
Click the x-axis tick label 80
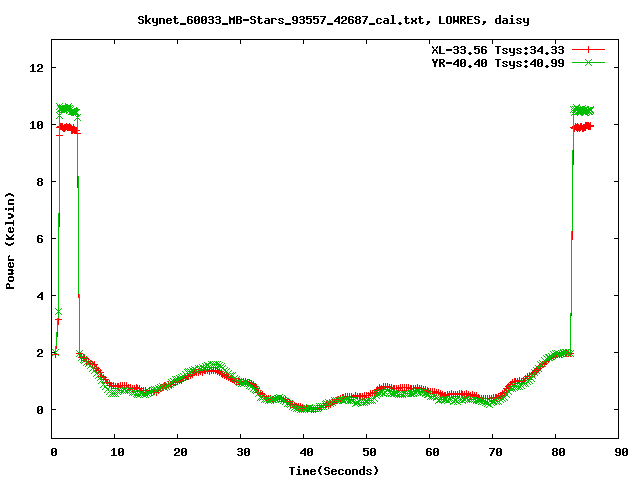tap(558, 452)
